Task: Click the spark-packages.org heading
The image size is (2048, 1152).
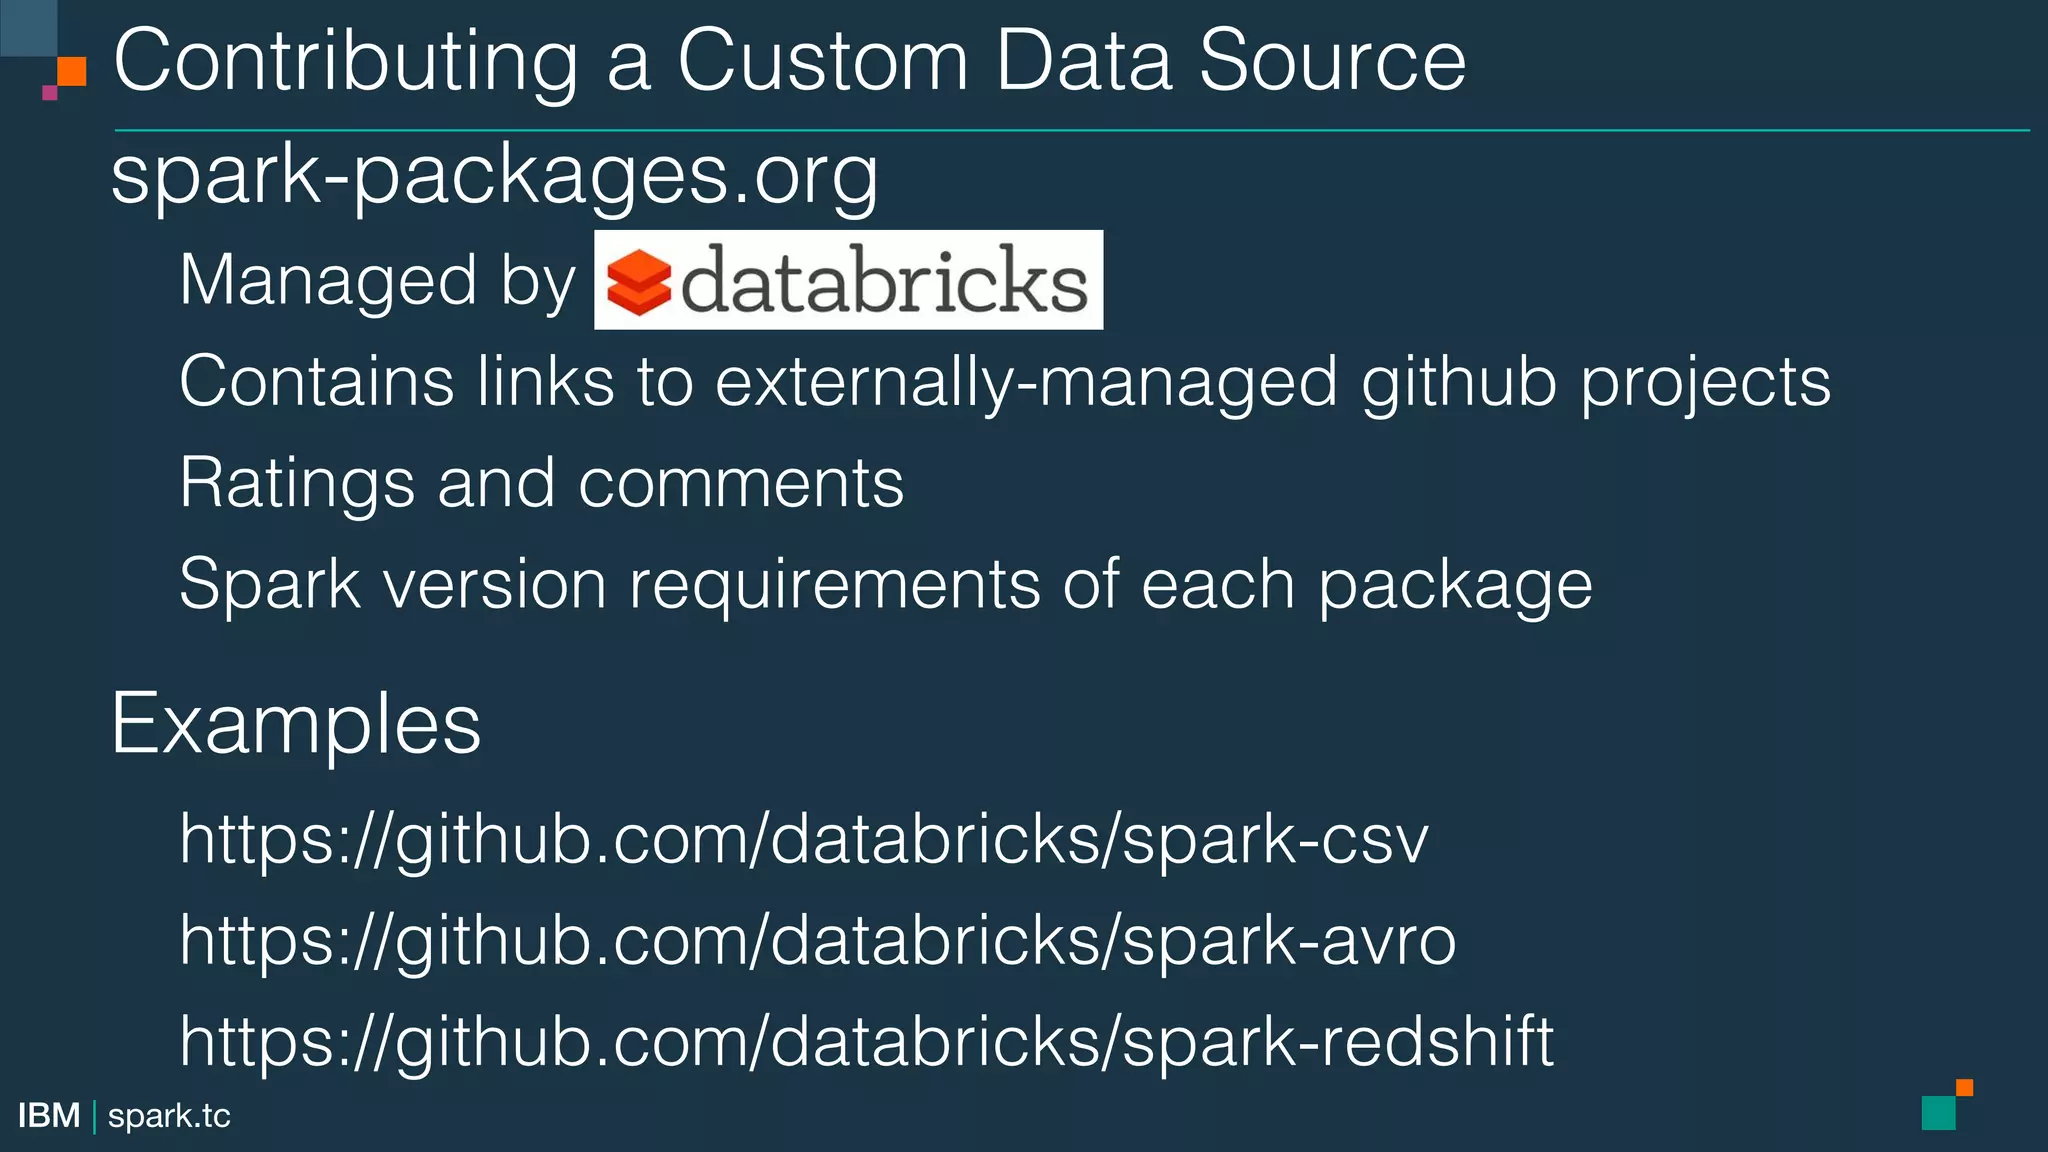Action: [494, 175]
